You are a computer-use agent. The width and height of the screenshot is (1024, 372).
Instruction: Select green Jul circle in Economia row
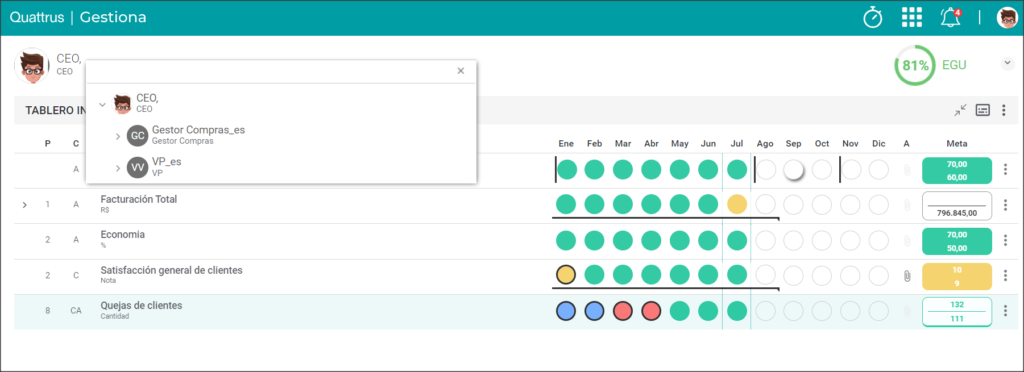(x=737, y=240)
